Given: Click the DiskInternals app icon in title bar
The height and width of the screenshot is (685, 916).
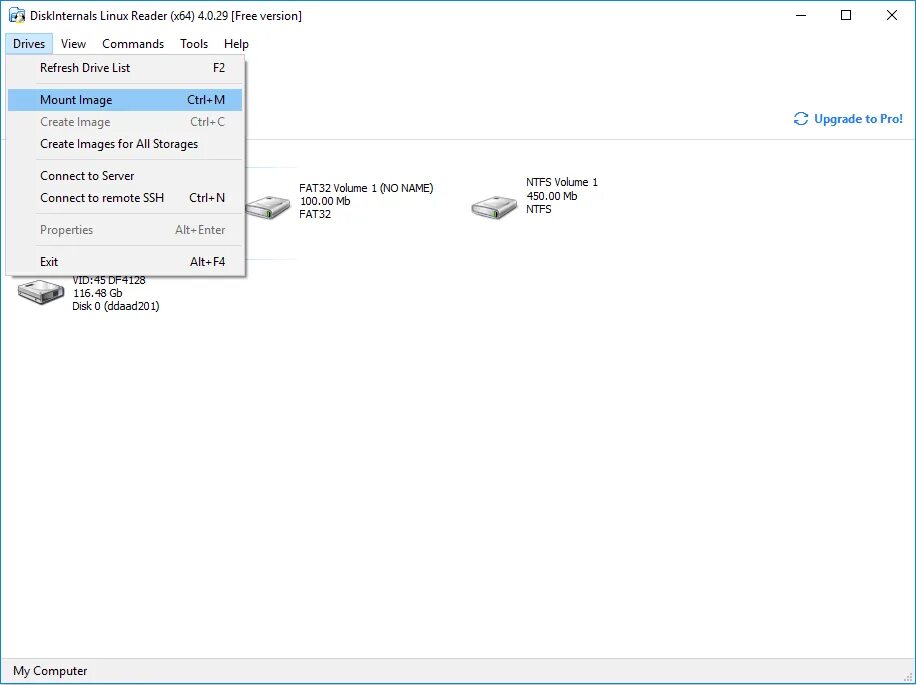Looking at the screenshot, I should pyautogui.click(x=17, y=16).
